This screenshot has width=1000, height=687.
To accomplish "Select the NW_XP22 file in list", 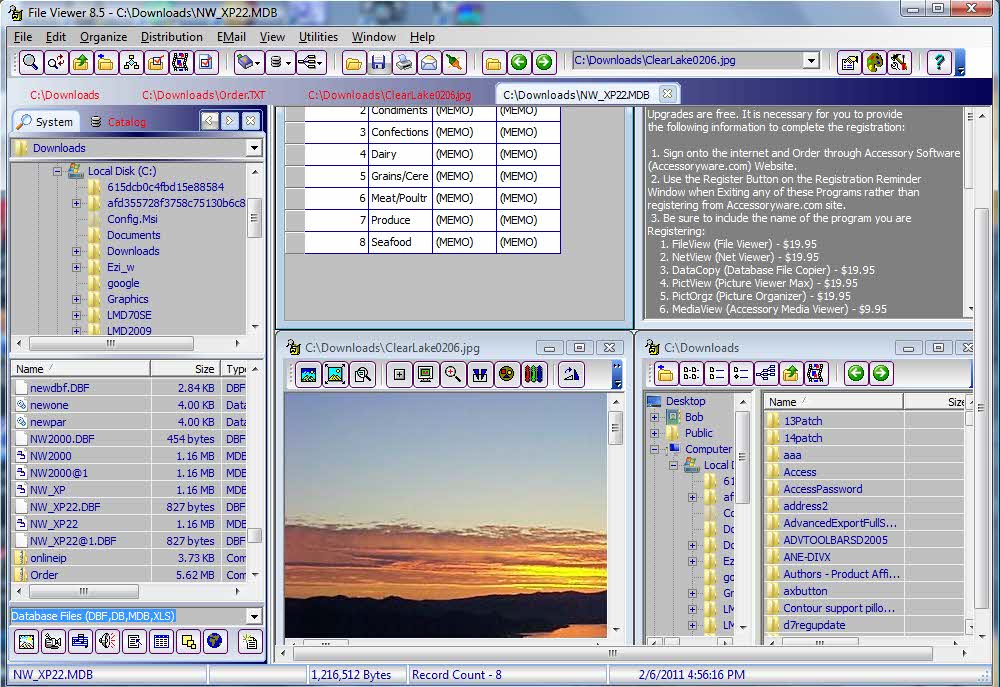I will click(x=54, y=524).
